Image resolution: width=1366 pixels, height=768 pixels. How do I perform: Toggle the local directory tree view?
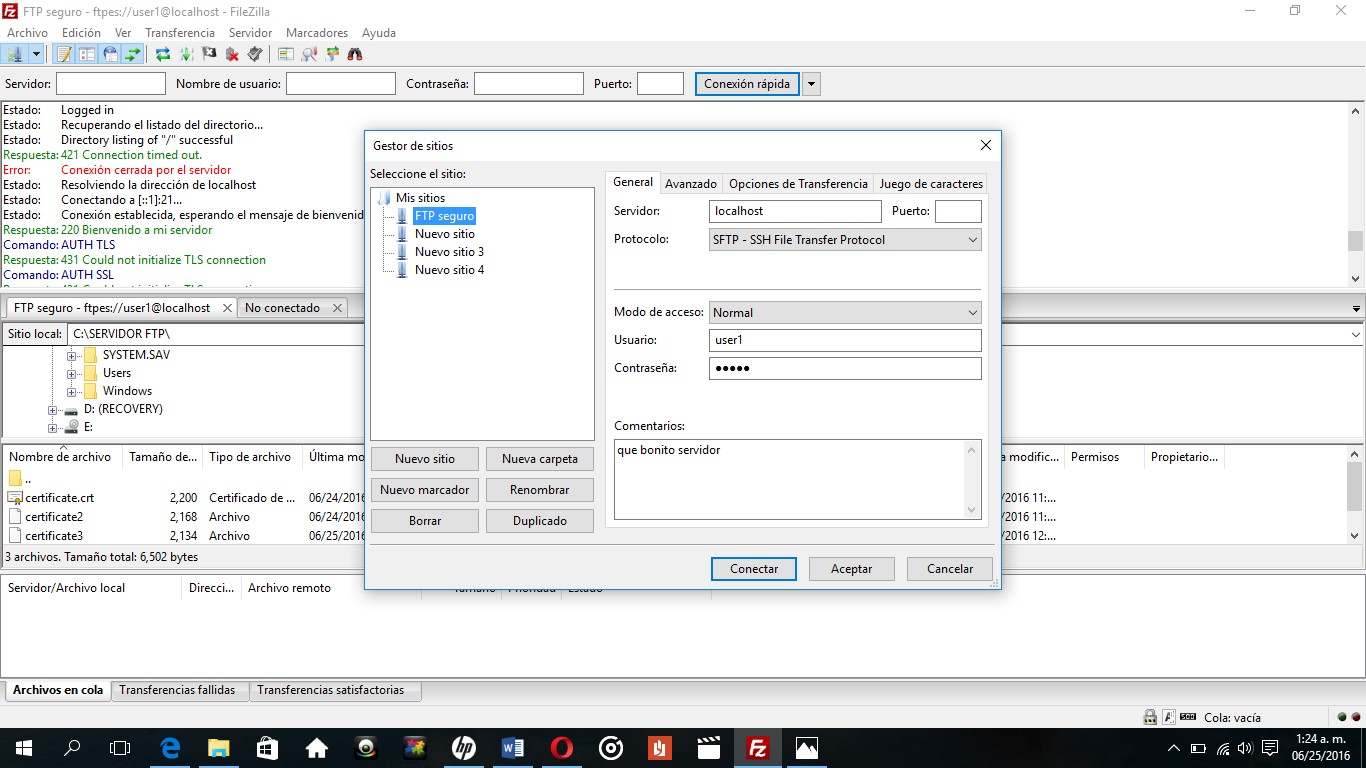click(x=86, y=54)
